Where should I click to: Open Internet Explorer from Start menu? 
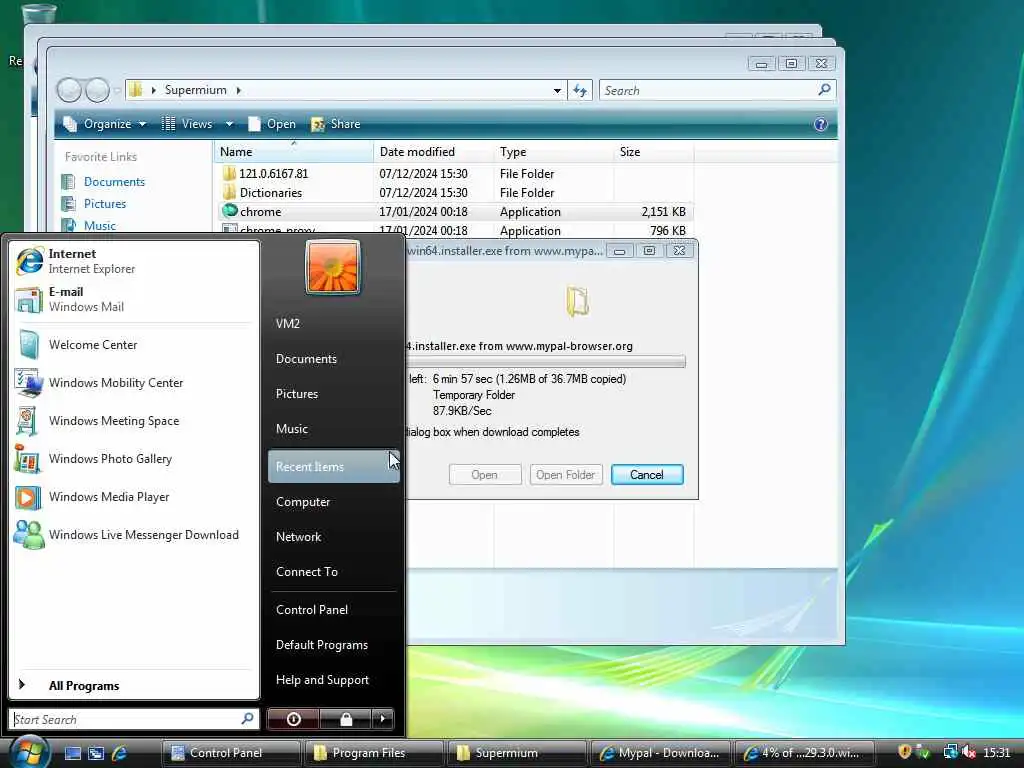pos(134,261)
